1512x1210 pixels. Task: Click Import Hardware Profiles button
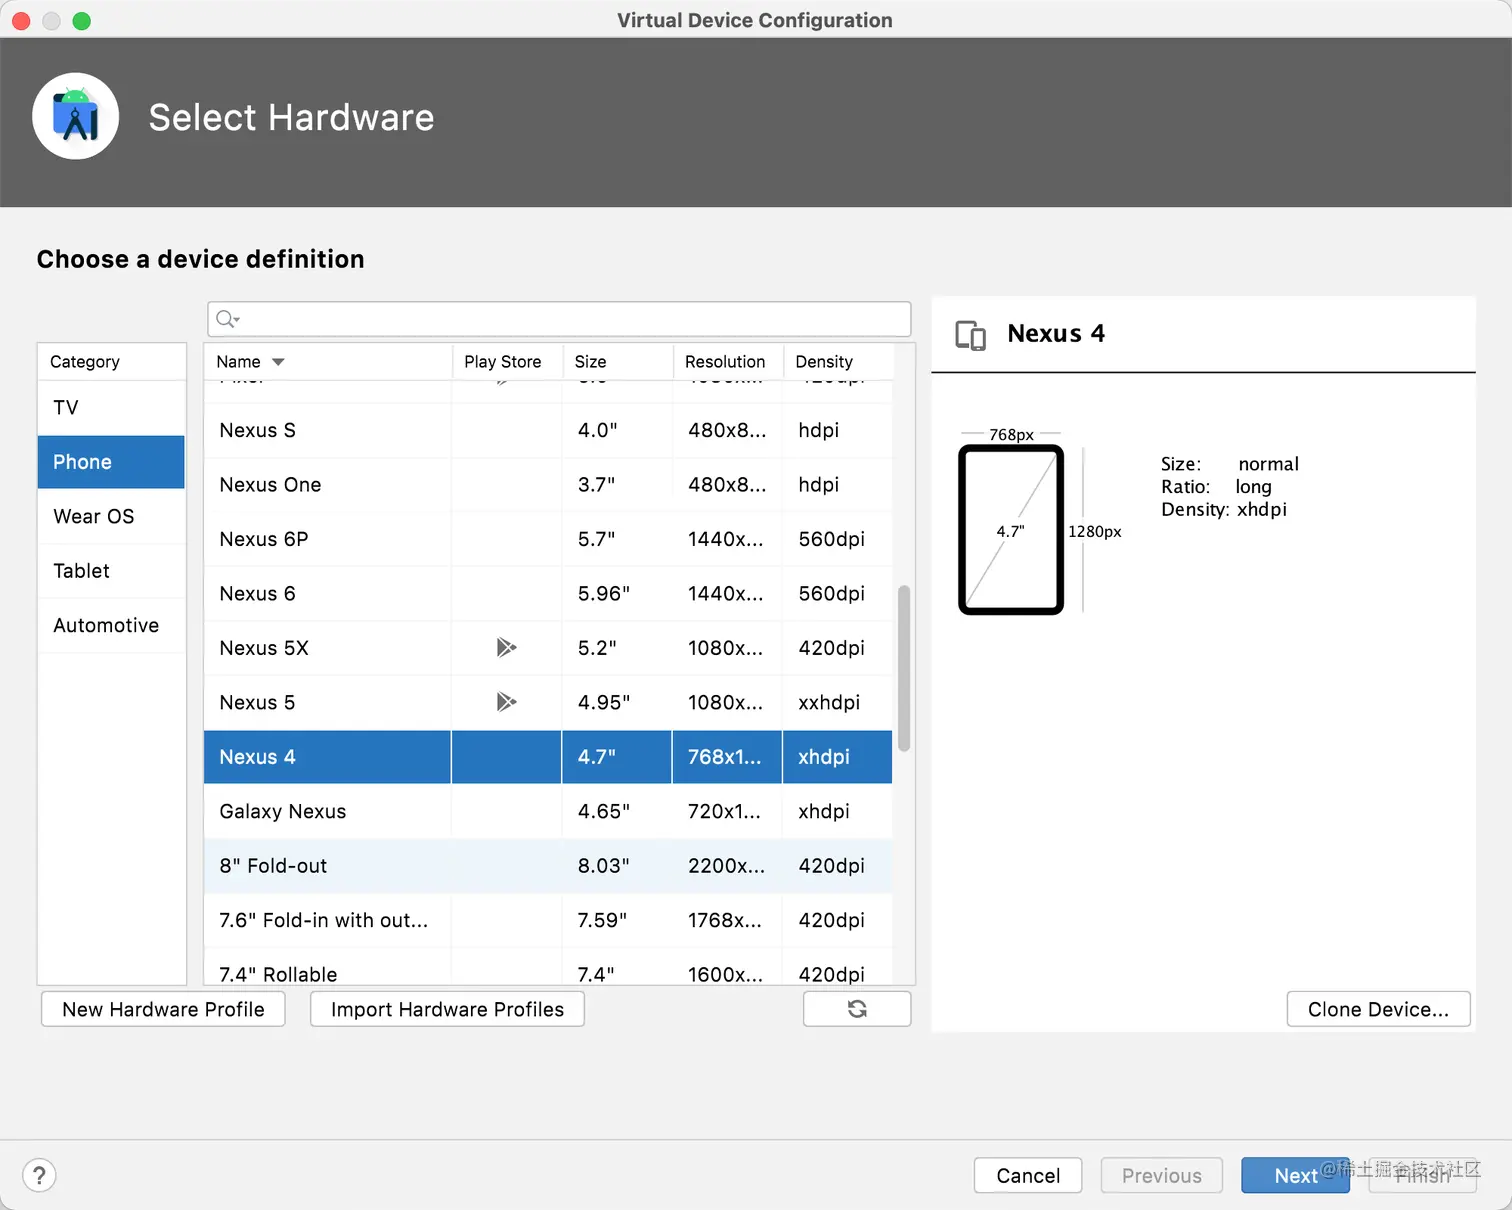pyautogui.click(x=447, y=1009)
